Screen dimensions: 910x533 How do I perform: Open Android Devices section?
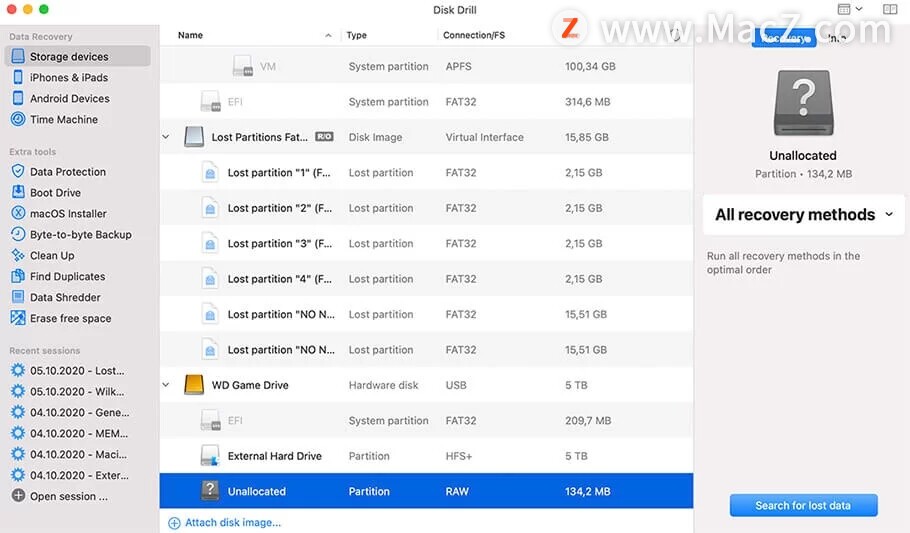coord(70,98)
